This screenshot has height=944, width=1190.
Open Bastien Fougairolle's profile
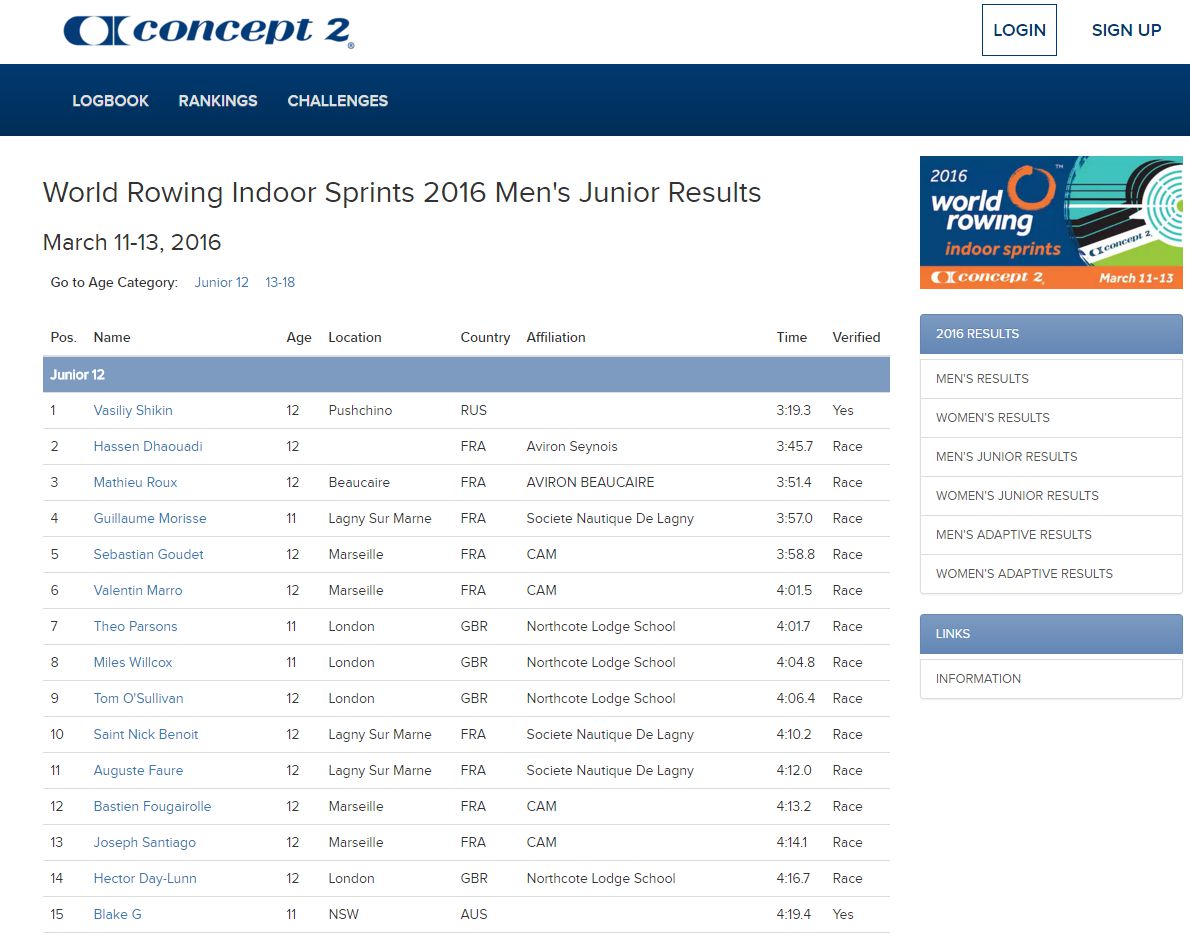coord(152,807)
